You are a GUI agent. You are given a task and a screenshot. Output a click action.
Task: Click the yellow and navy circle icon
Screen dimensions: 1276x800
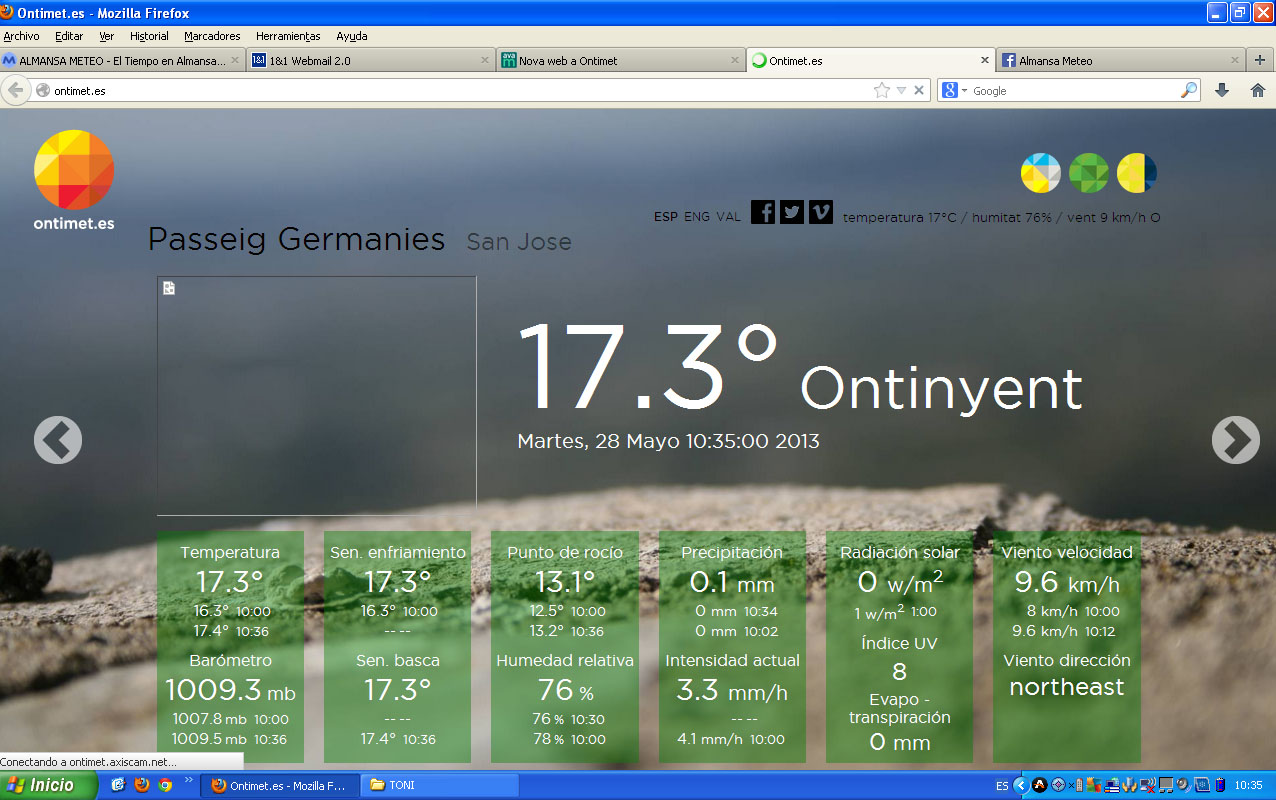[1137, 173]
